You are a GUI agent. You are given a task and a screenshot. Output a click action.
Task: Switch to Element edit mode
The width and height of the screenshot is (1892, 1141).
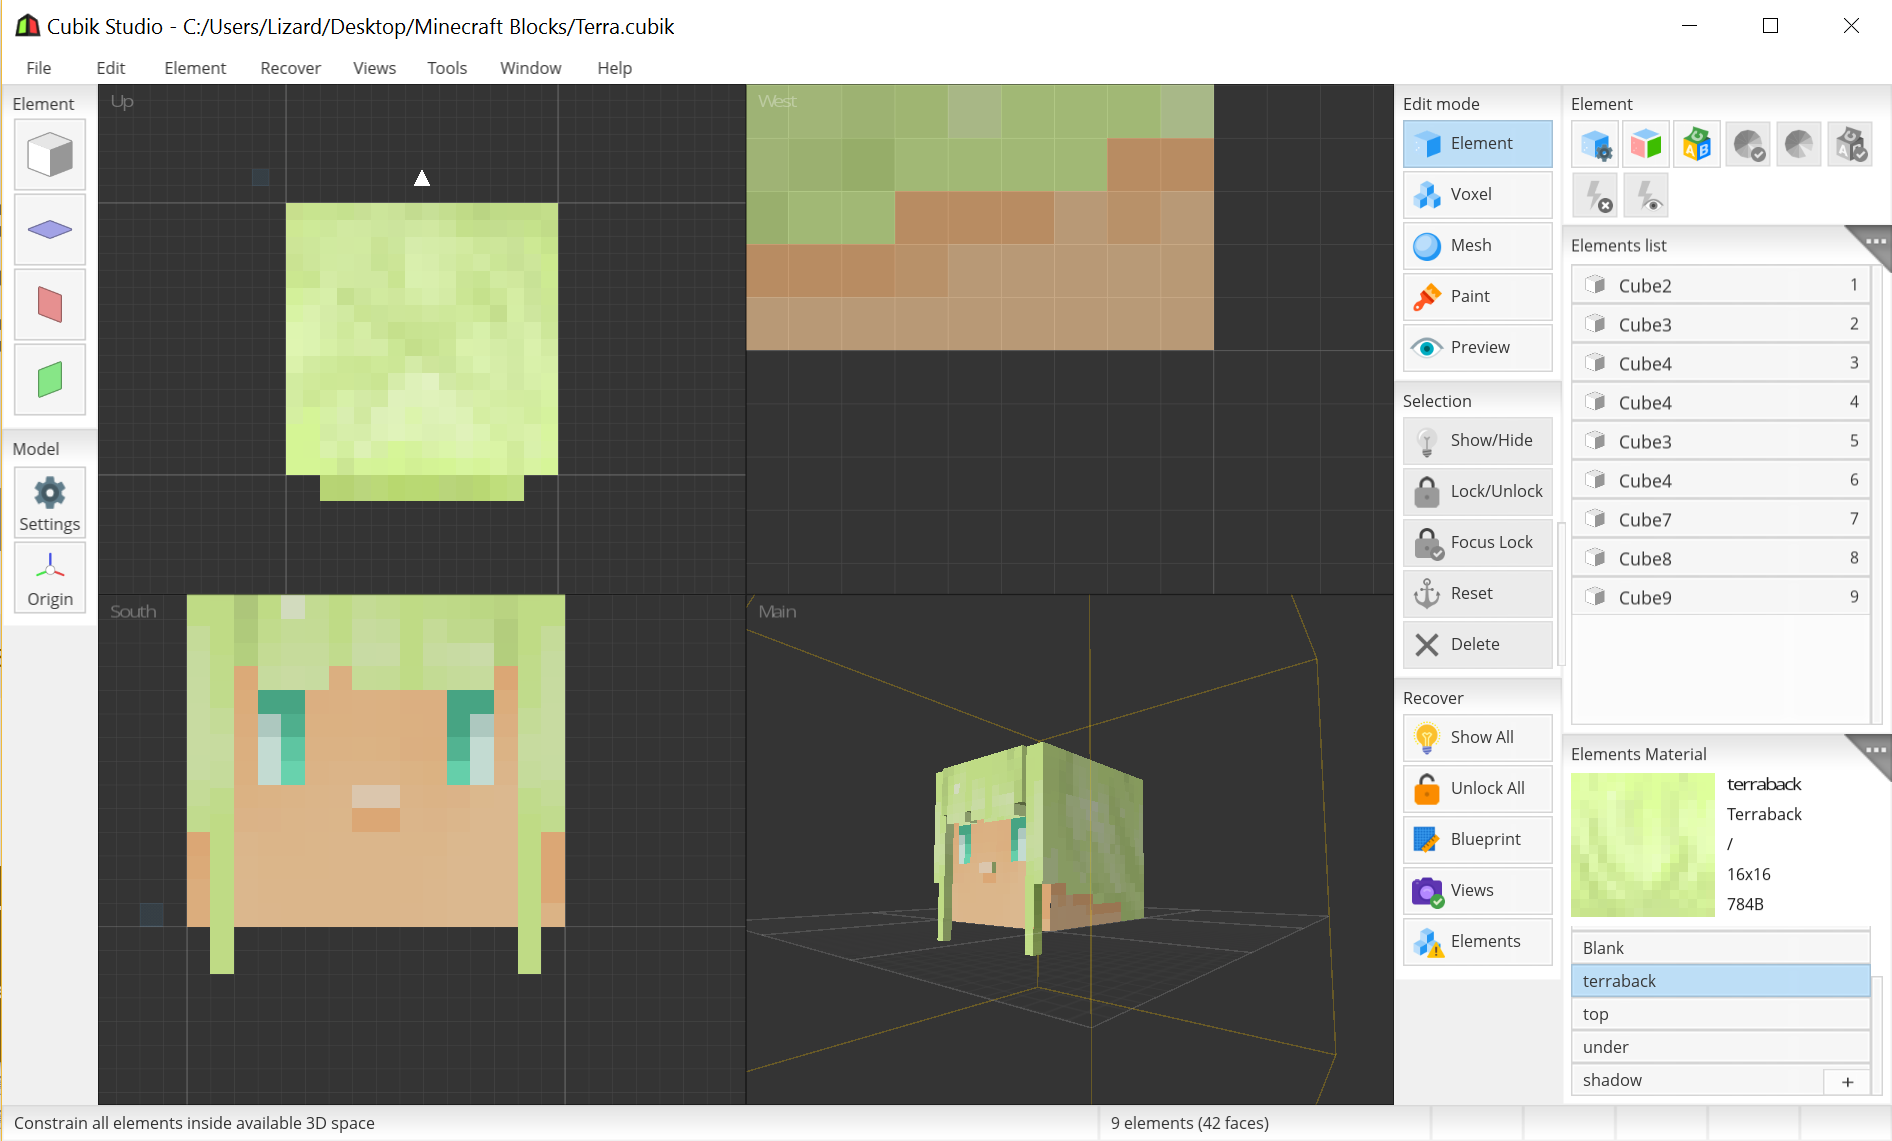1478,144
